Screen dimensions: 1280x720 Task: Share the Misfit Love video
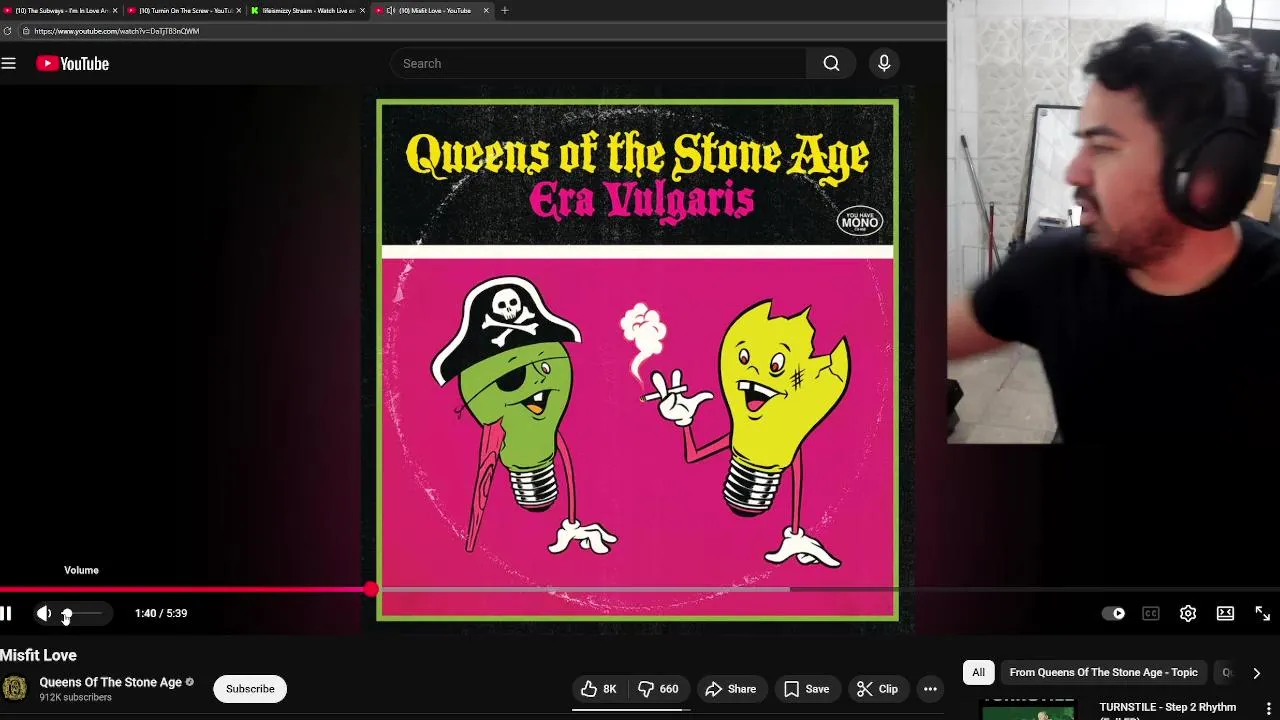pos(731,689)
